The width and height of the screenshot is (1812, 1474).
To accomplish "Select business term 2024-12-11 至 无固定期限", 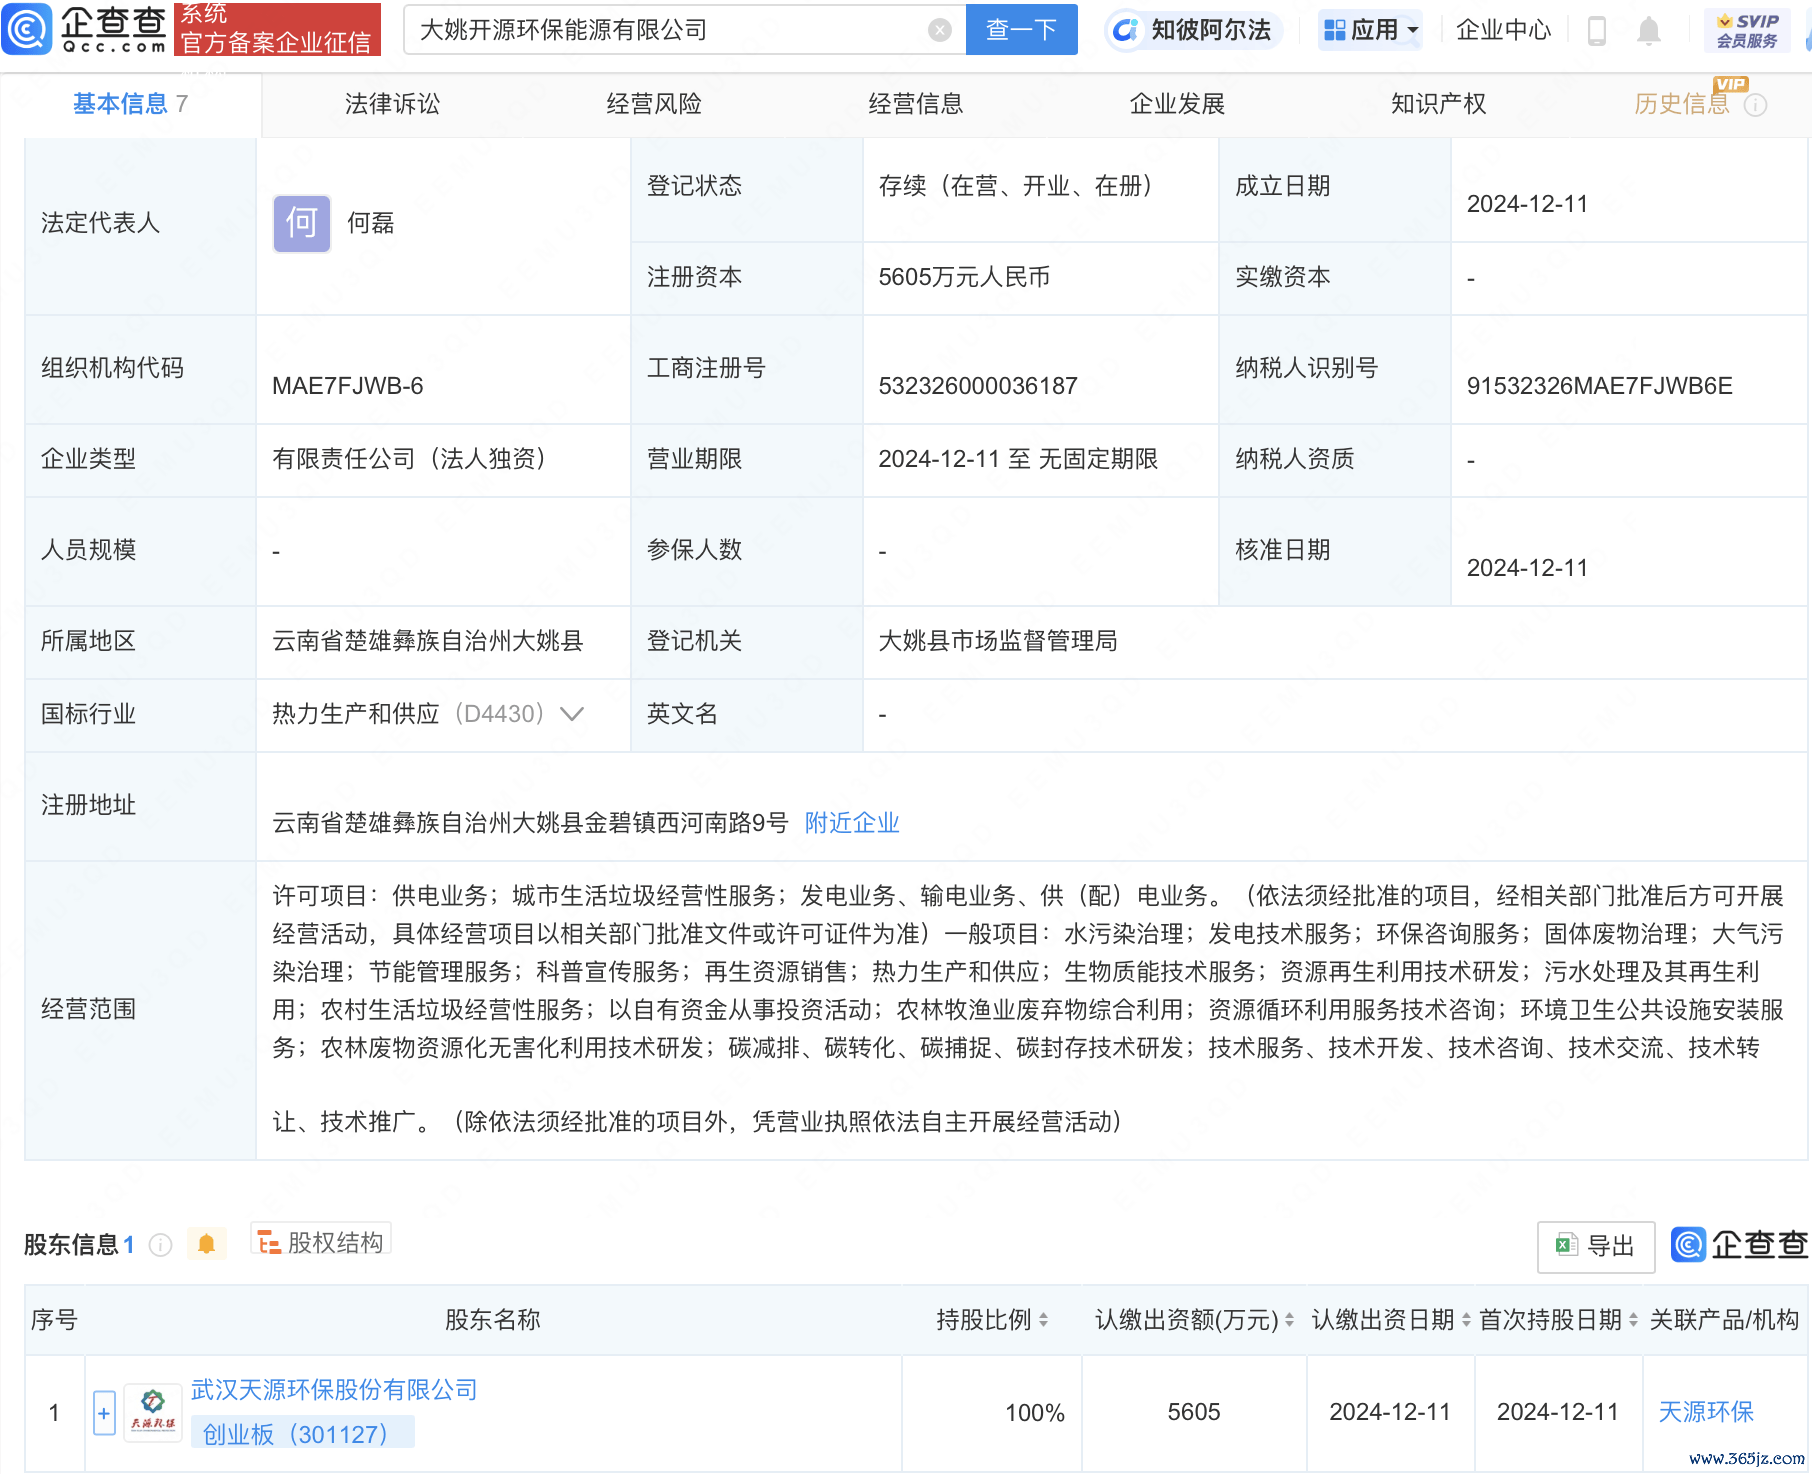I will [1018, 459].
